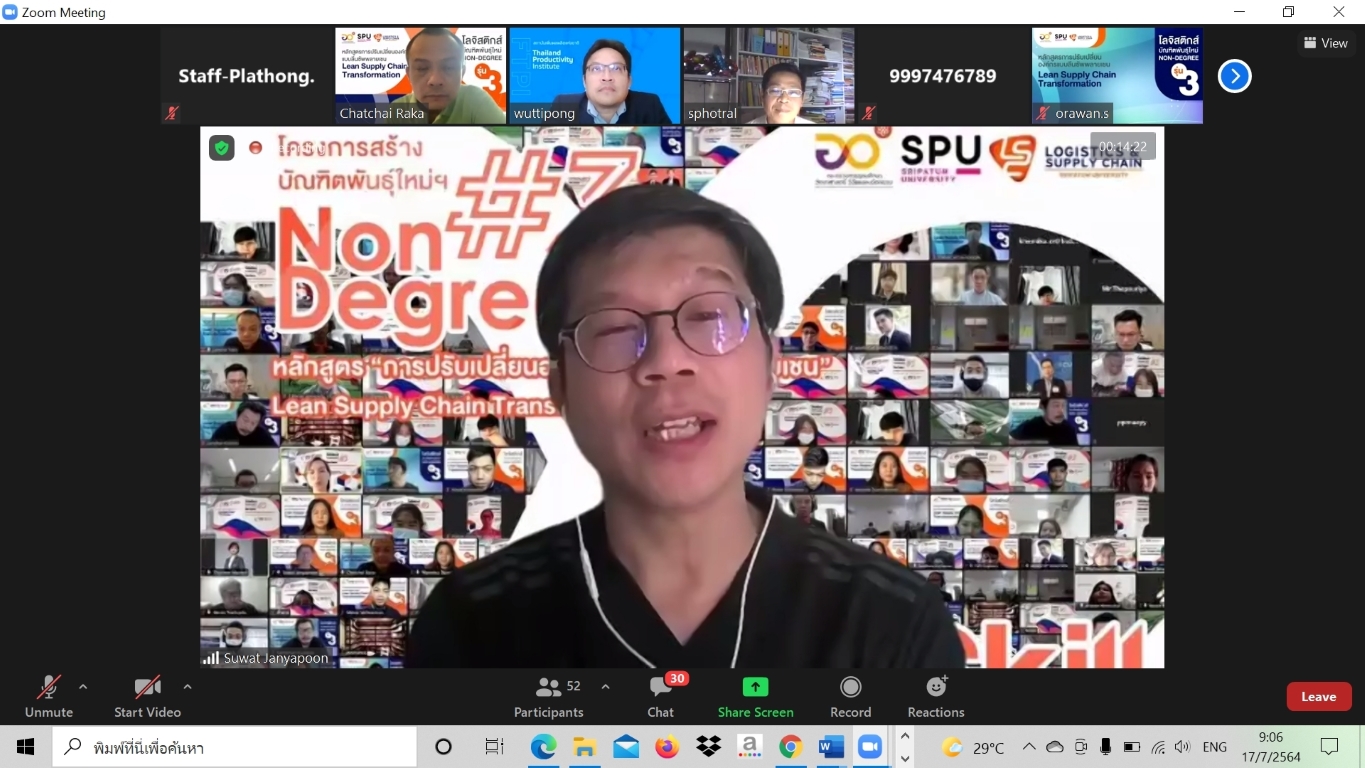Image resolution: width=1365 pixels, height=768 pixels.
Task: Open video options caret beside Start Video
Action: pos(187,687)
